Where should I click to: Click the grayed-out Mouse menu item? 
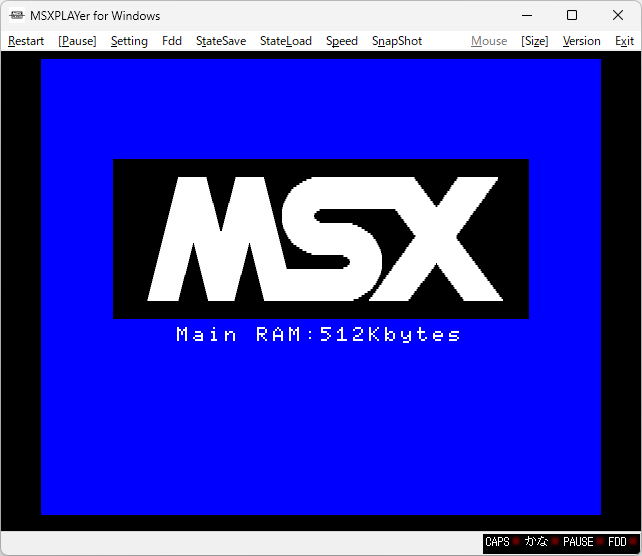[x=489, y=41]
